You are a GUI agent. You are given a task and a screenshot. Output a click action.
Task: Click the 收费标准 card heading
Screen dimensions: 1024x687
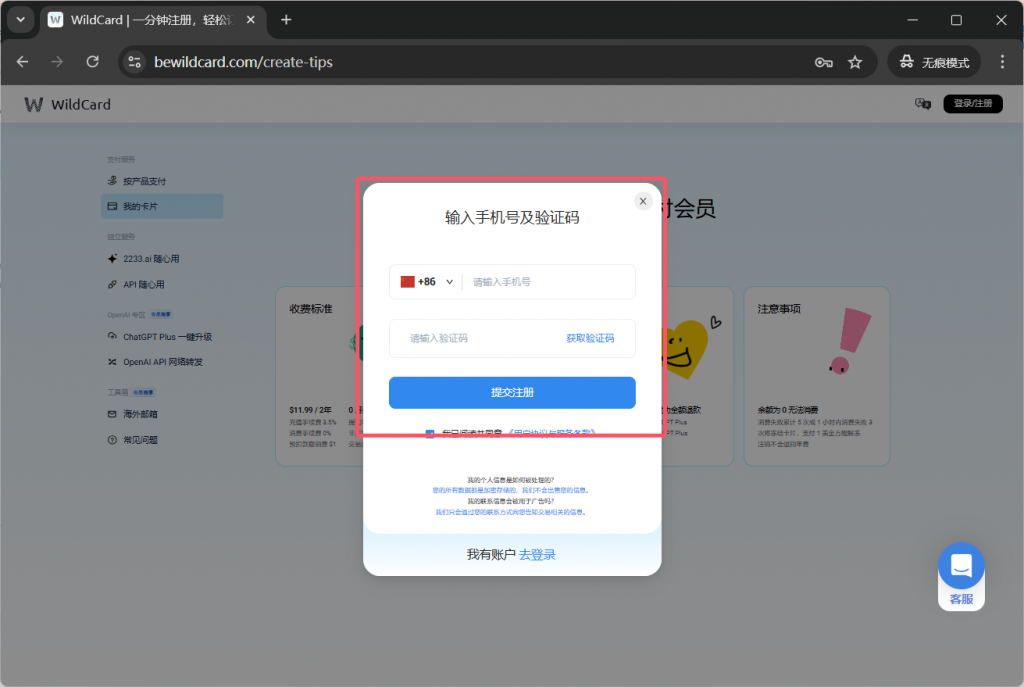coord(311,309)
